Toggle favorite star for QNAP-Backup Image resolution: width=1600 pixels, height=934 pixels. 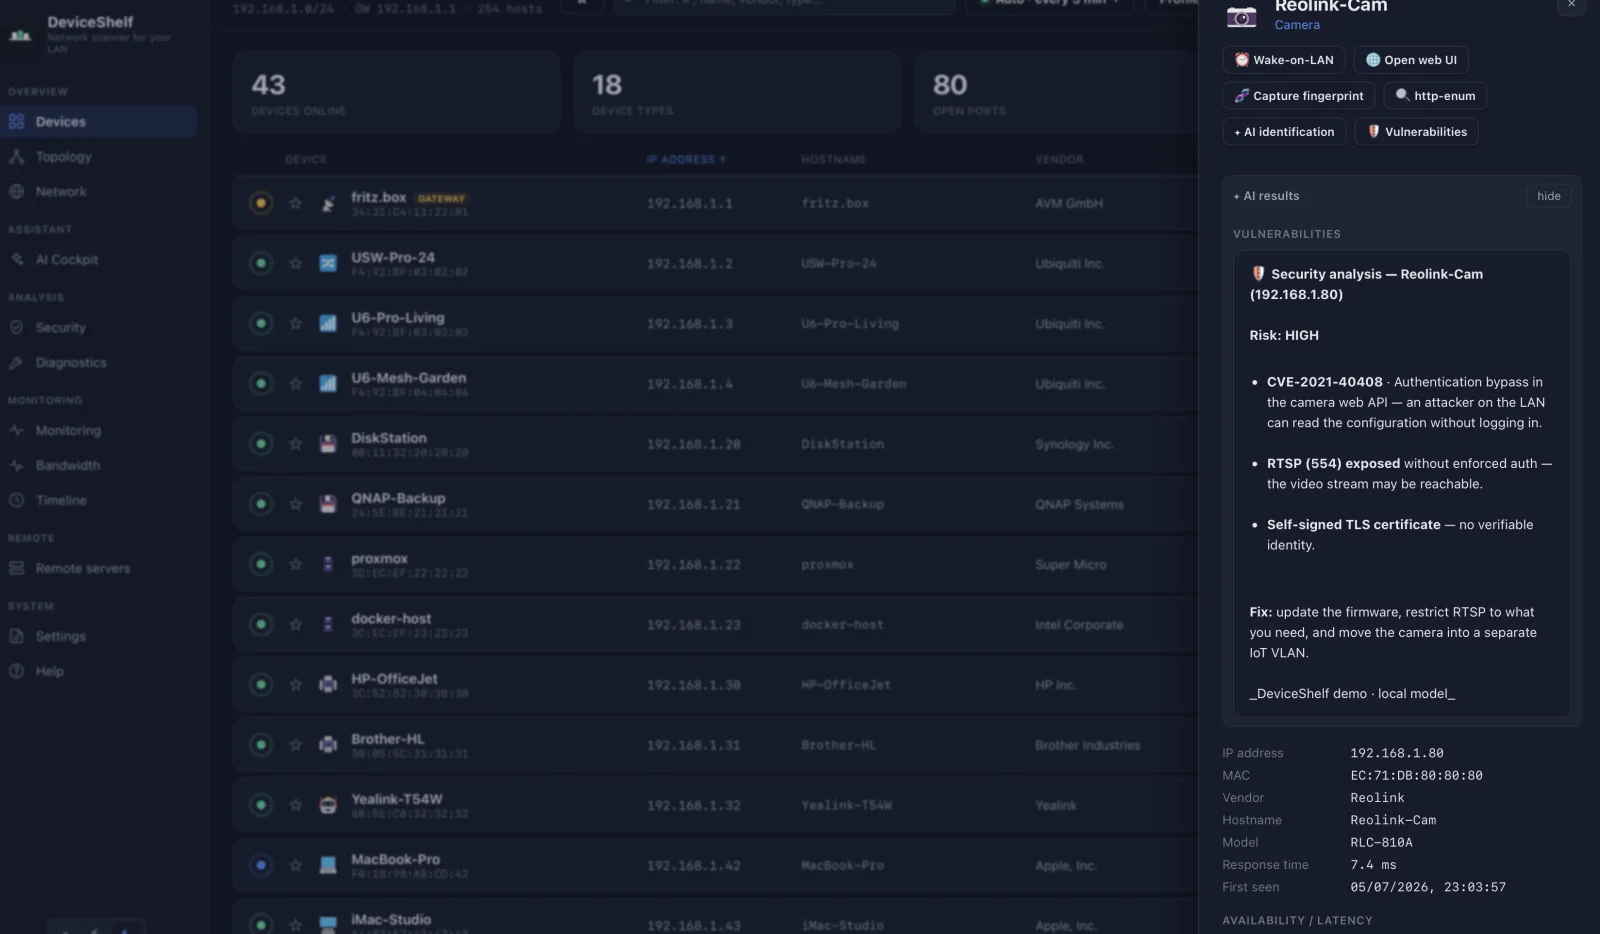(x=295, y=504)
